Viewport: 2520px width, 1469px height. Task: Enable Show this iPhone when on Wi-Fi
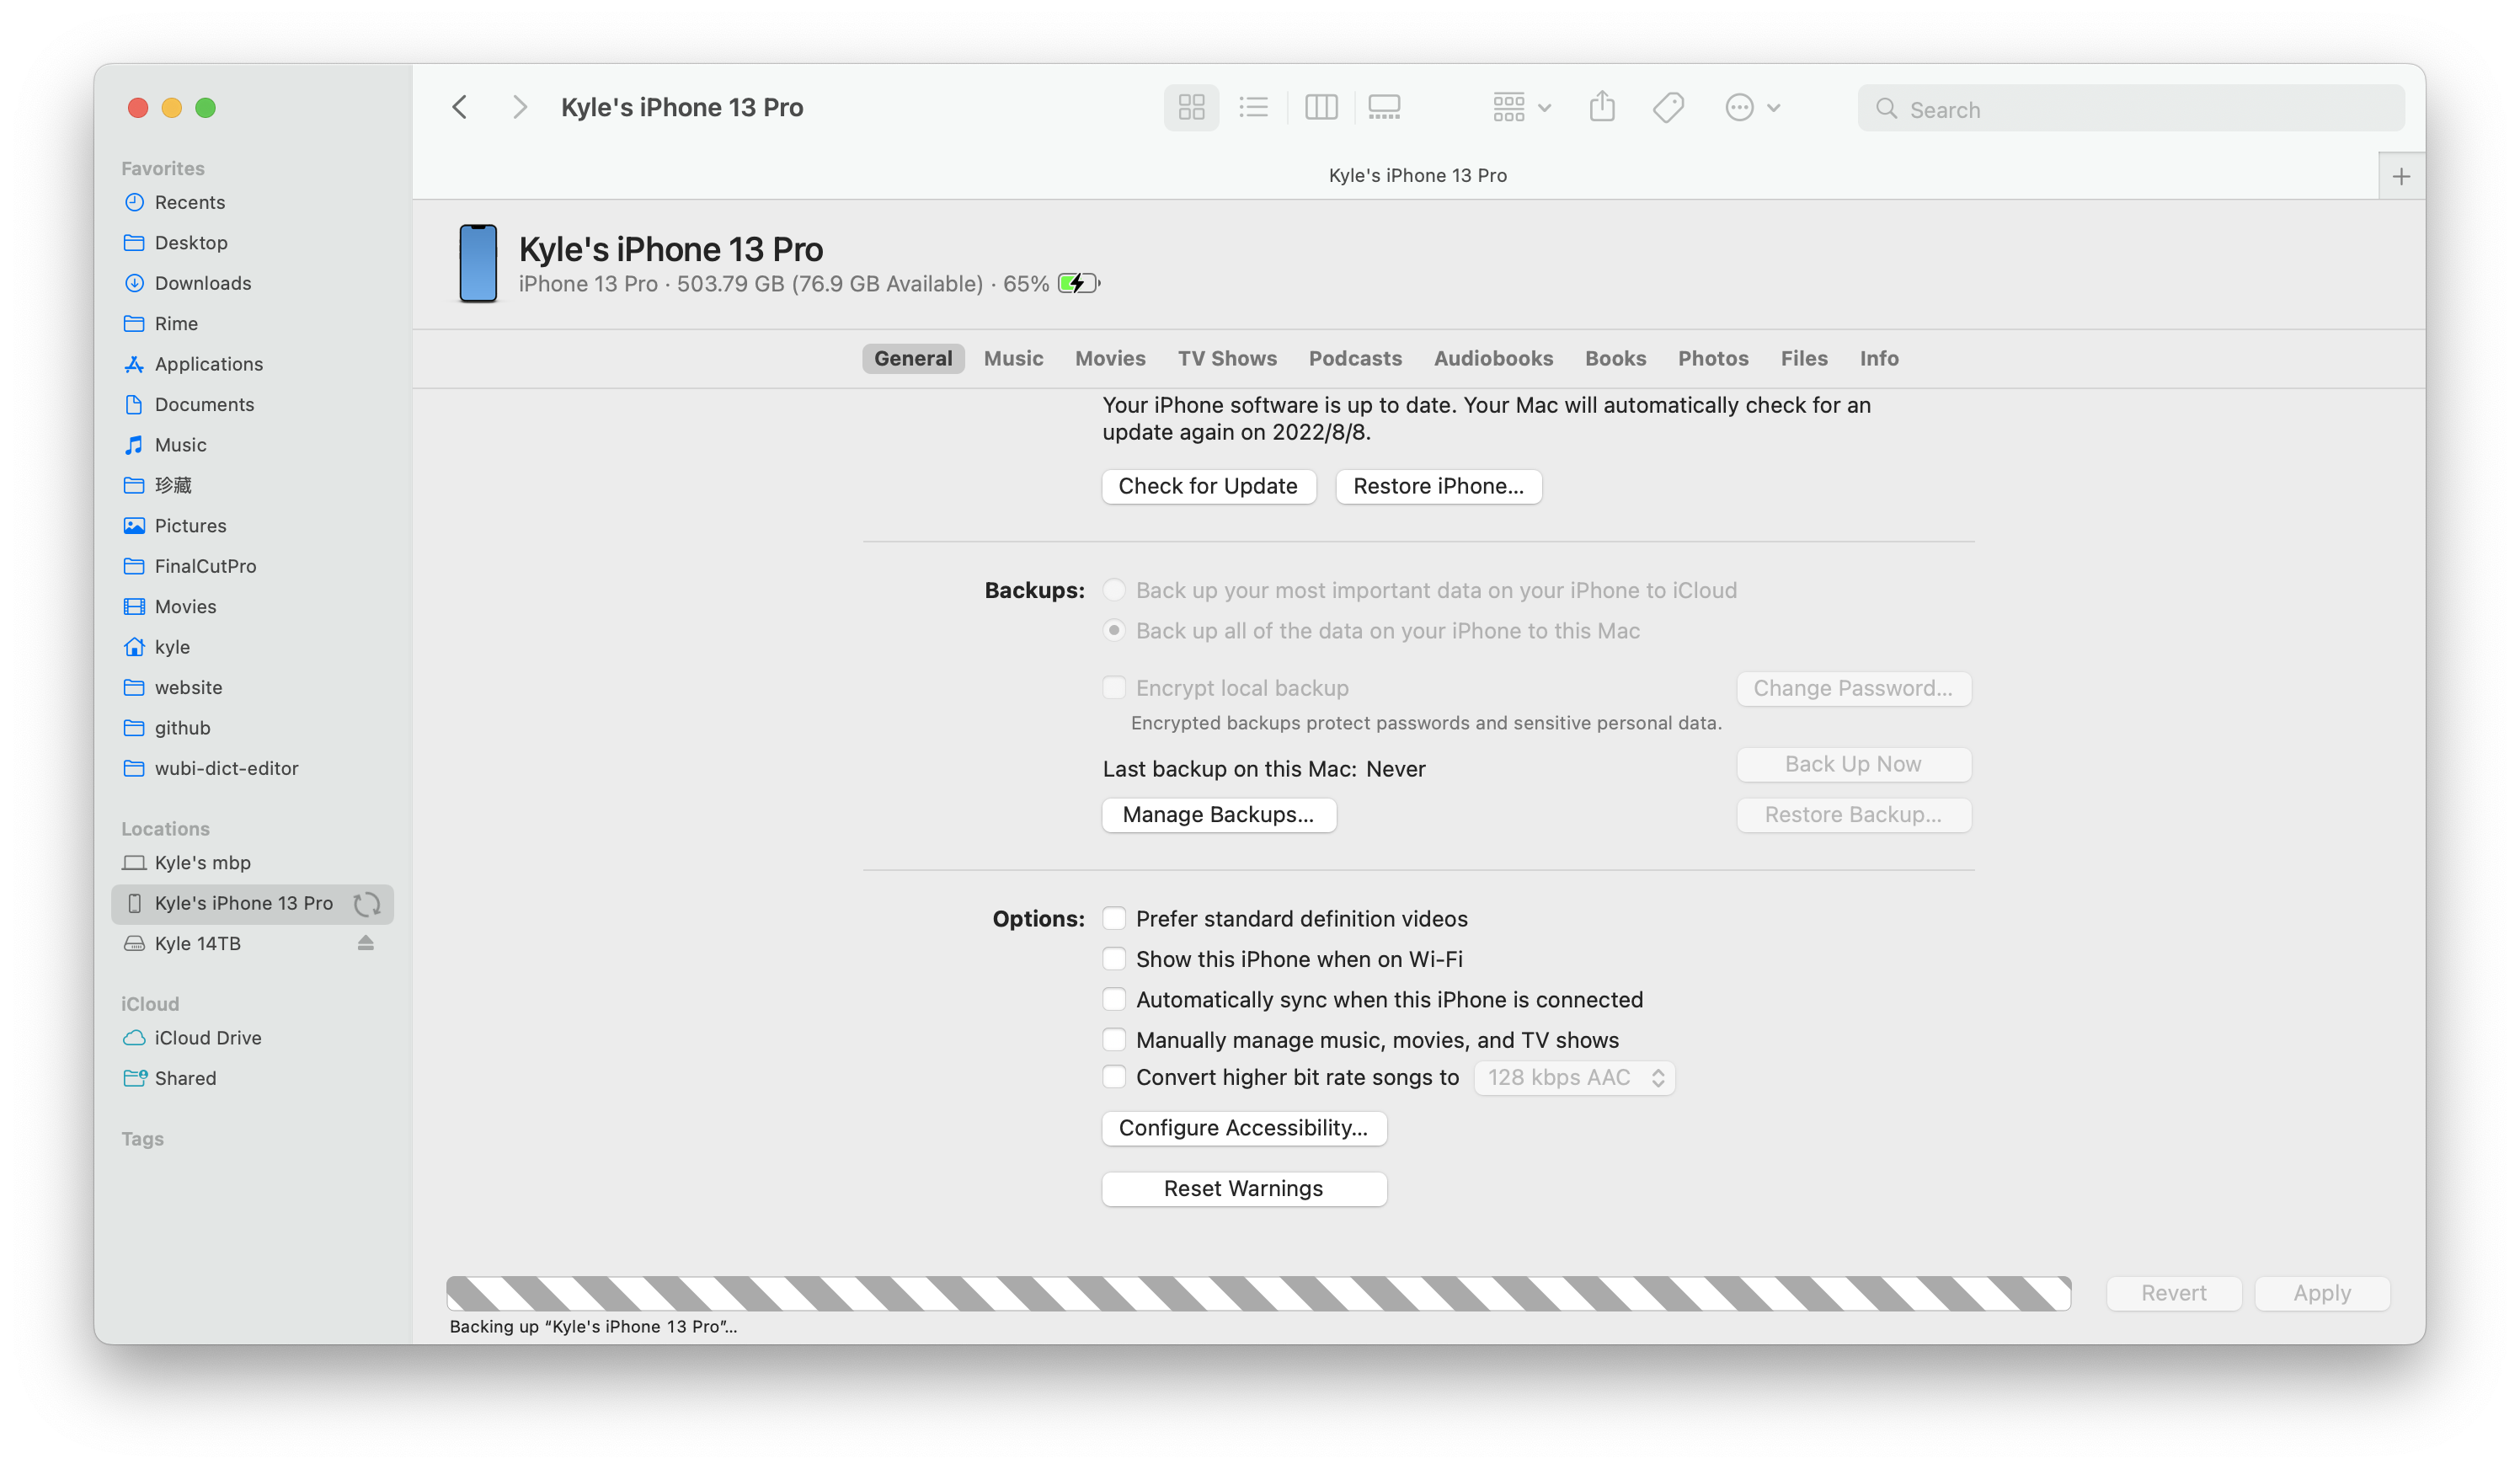(1114, 959)
